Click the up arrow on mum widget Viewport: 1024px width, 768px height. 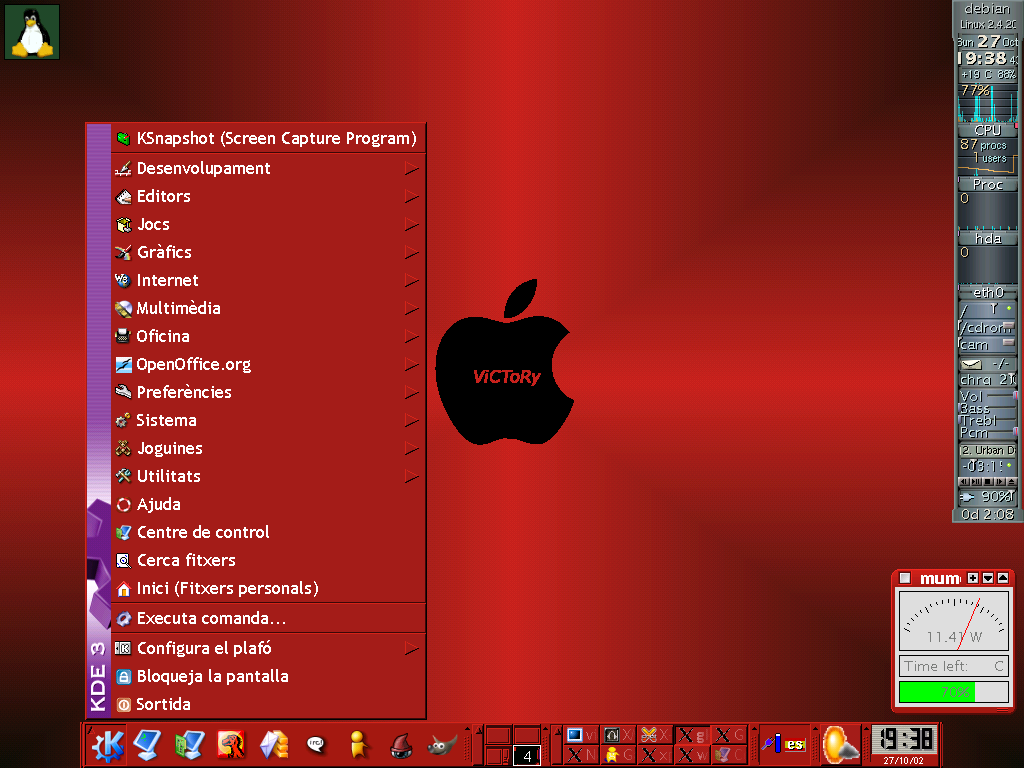pyautogui.click(x=1003, y=578)
